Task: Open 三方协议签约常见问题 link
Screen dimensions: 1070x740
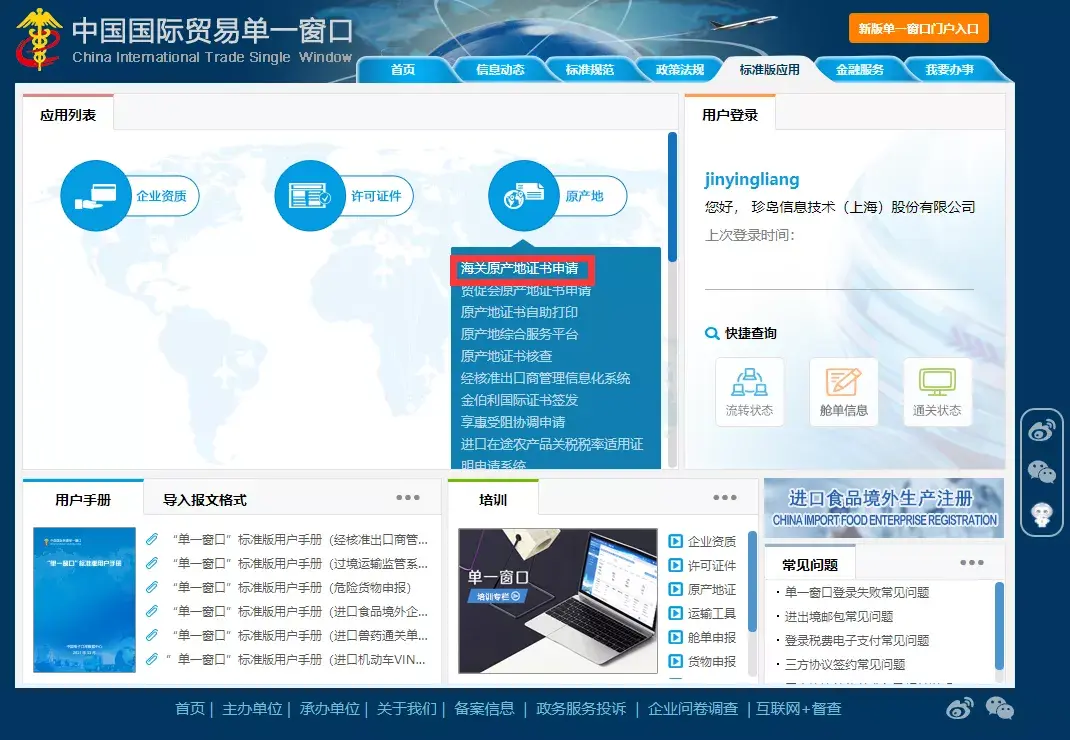Action: coord(845,664)
